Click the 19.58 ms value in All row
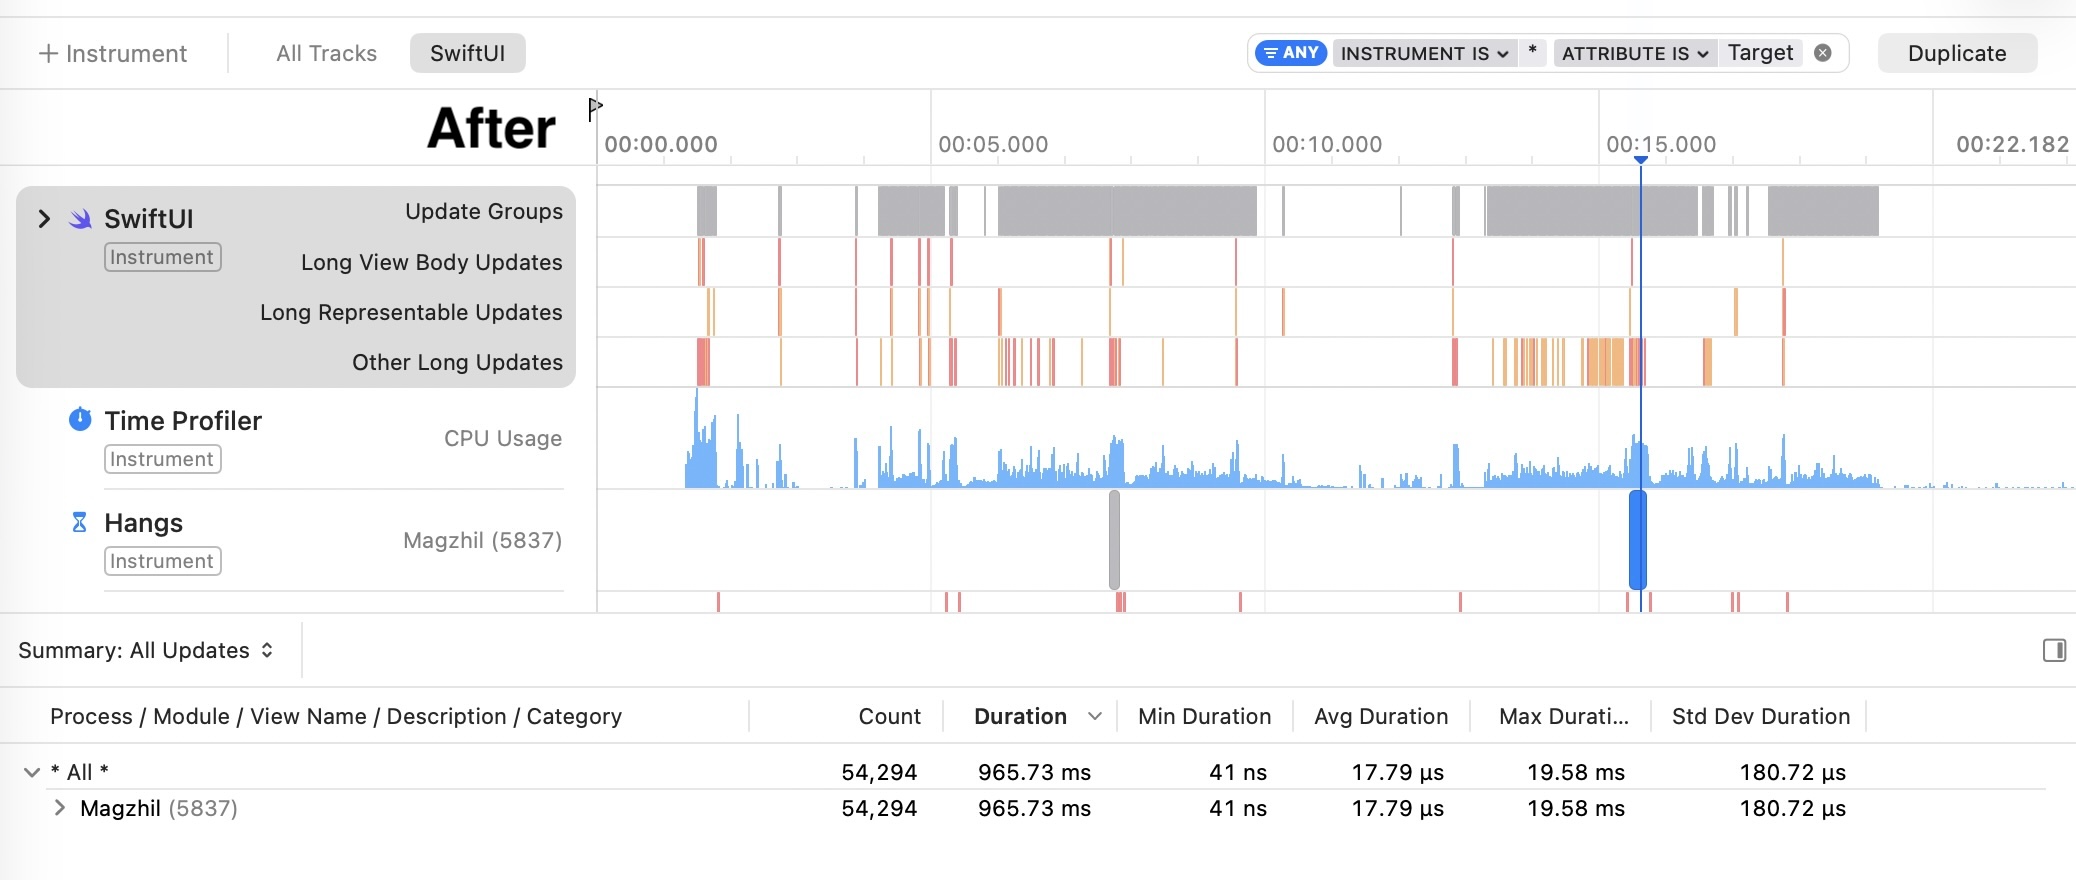2076x880 pixels. 1576,772
